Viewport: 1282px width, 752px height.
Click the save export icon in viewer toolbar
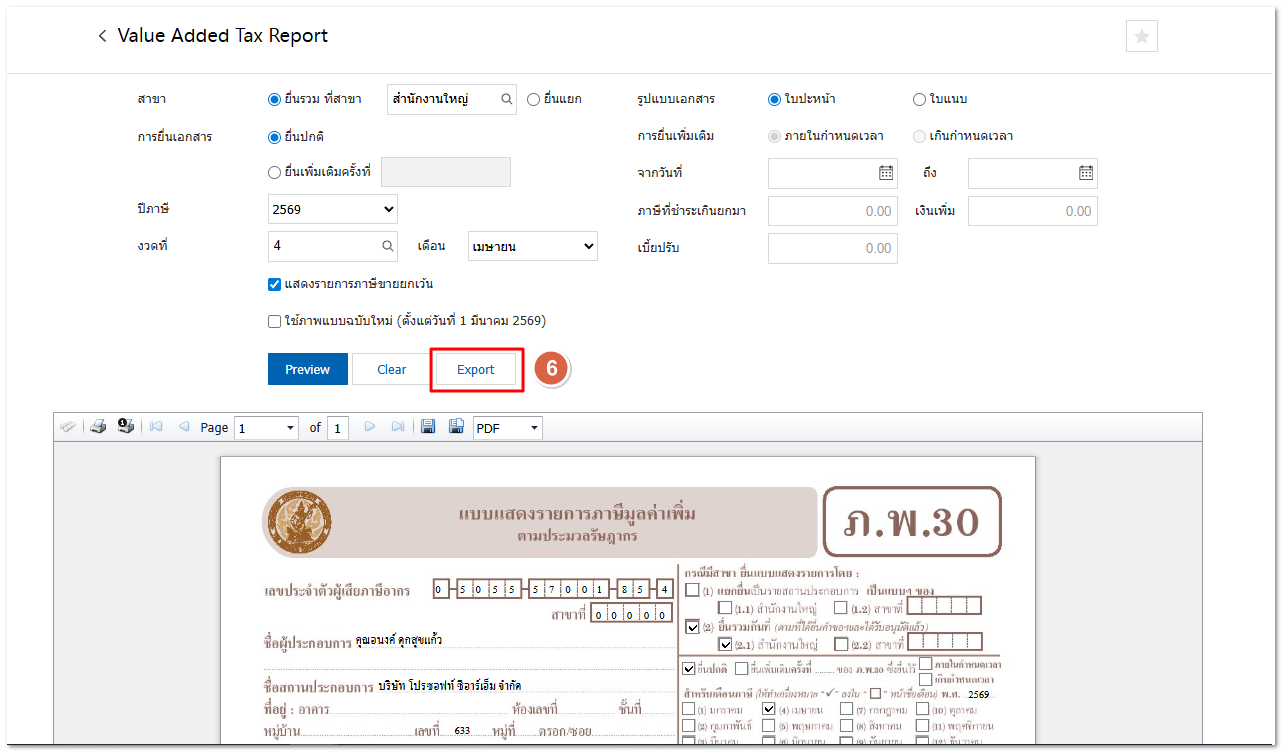click(x=428, y=427)
